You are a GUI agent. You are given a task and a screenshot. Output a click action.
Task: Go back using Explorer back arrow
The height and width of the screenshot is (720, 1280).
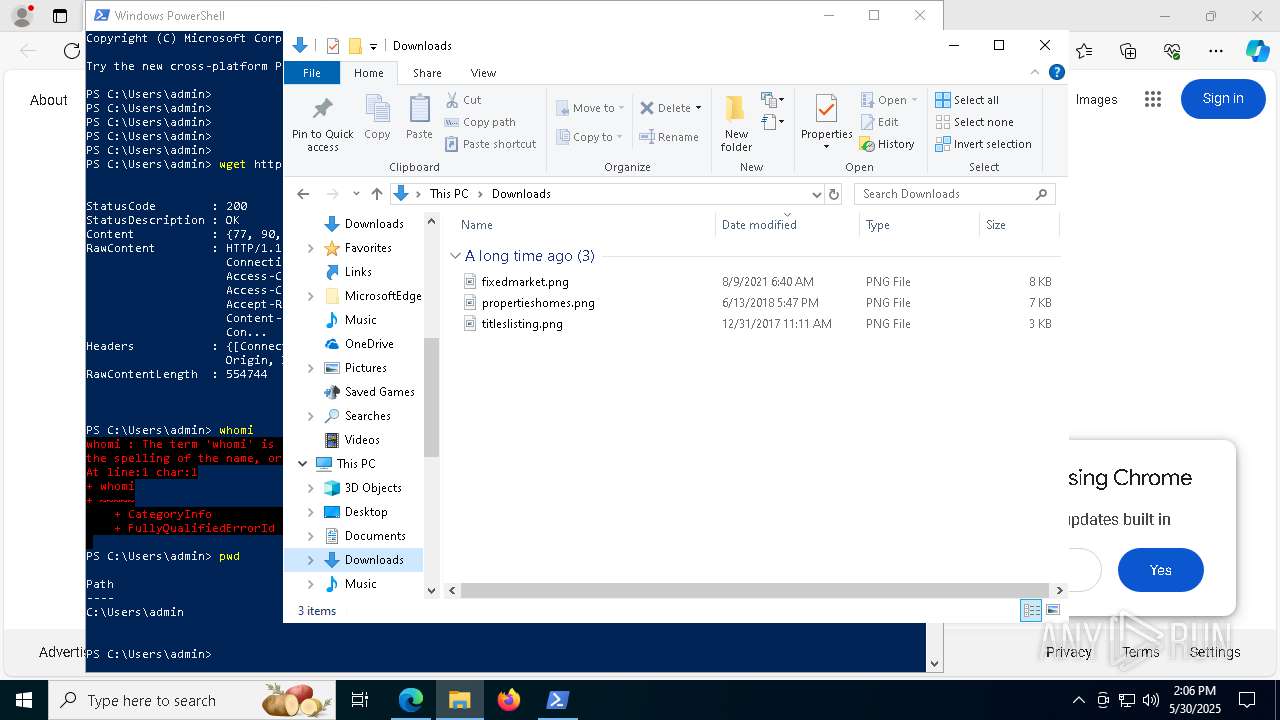(304, 194)
